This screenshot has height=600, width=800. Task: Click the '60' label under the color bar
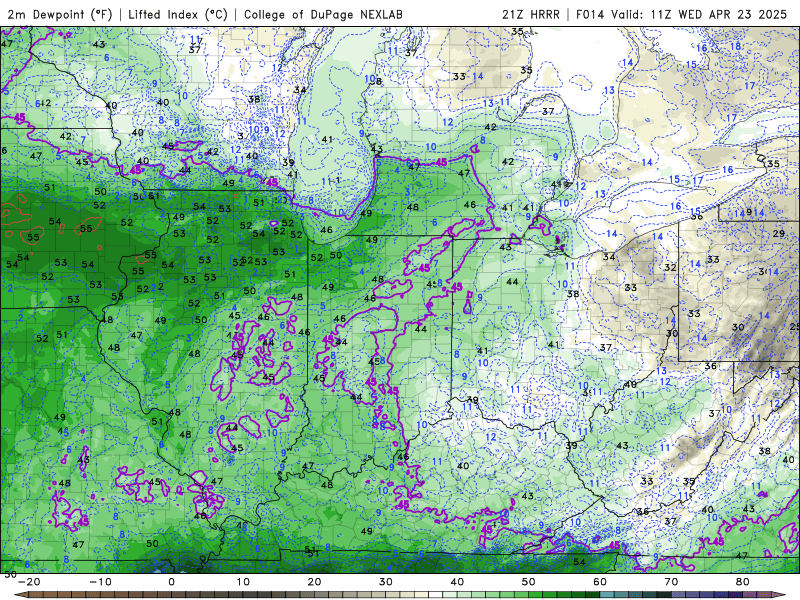pyautogui.click(x=600, y=582)
